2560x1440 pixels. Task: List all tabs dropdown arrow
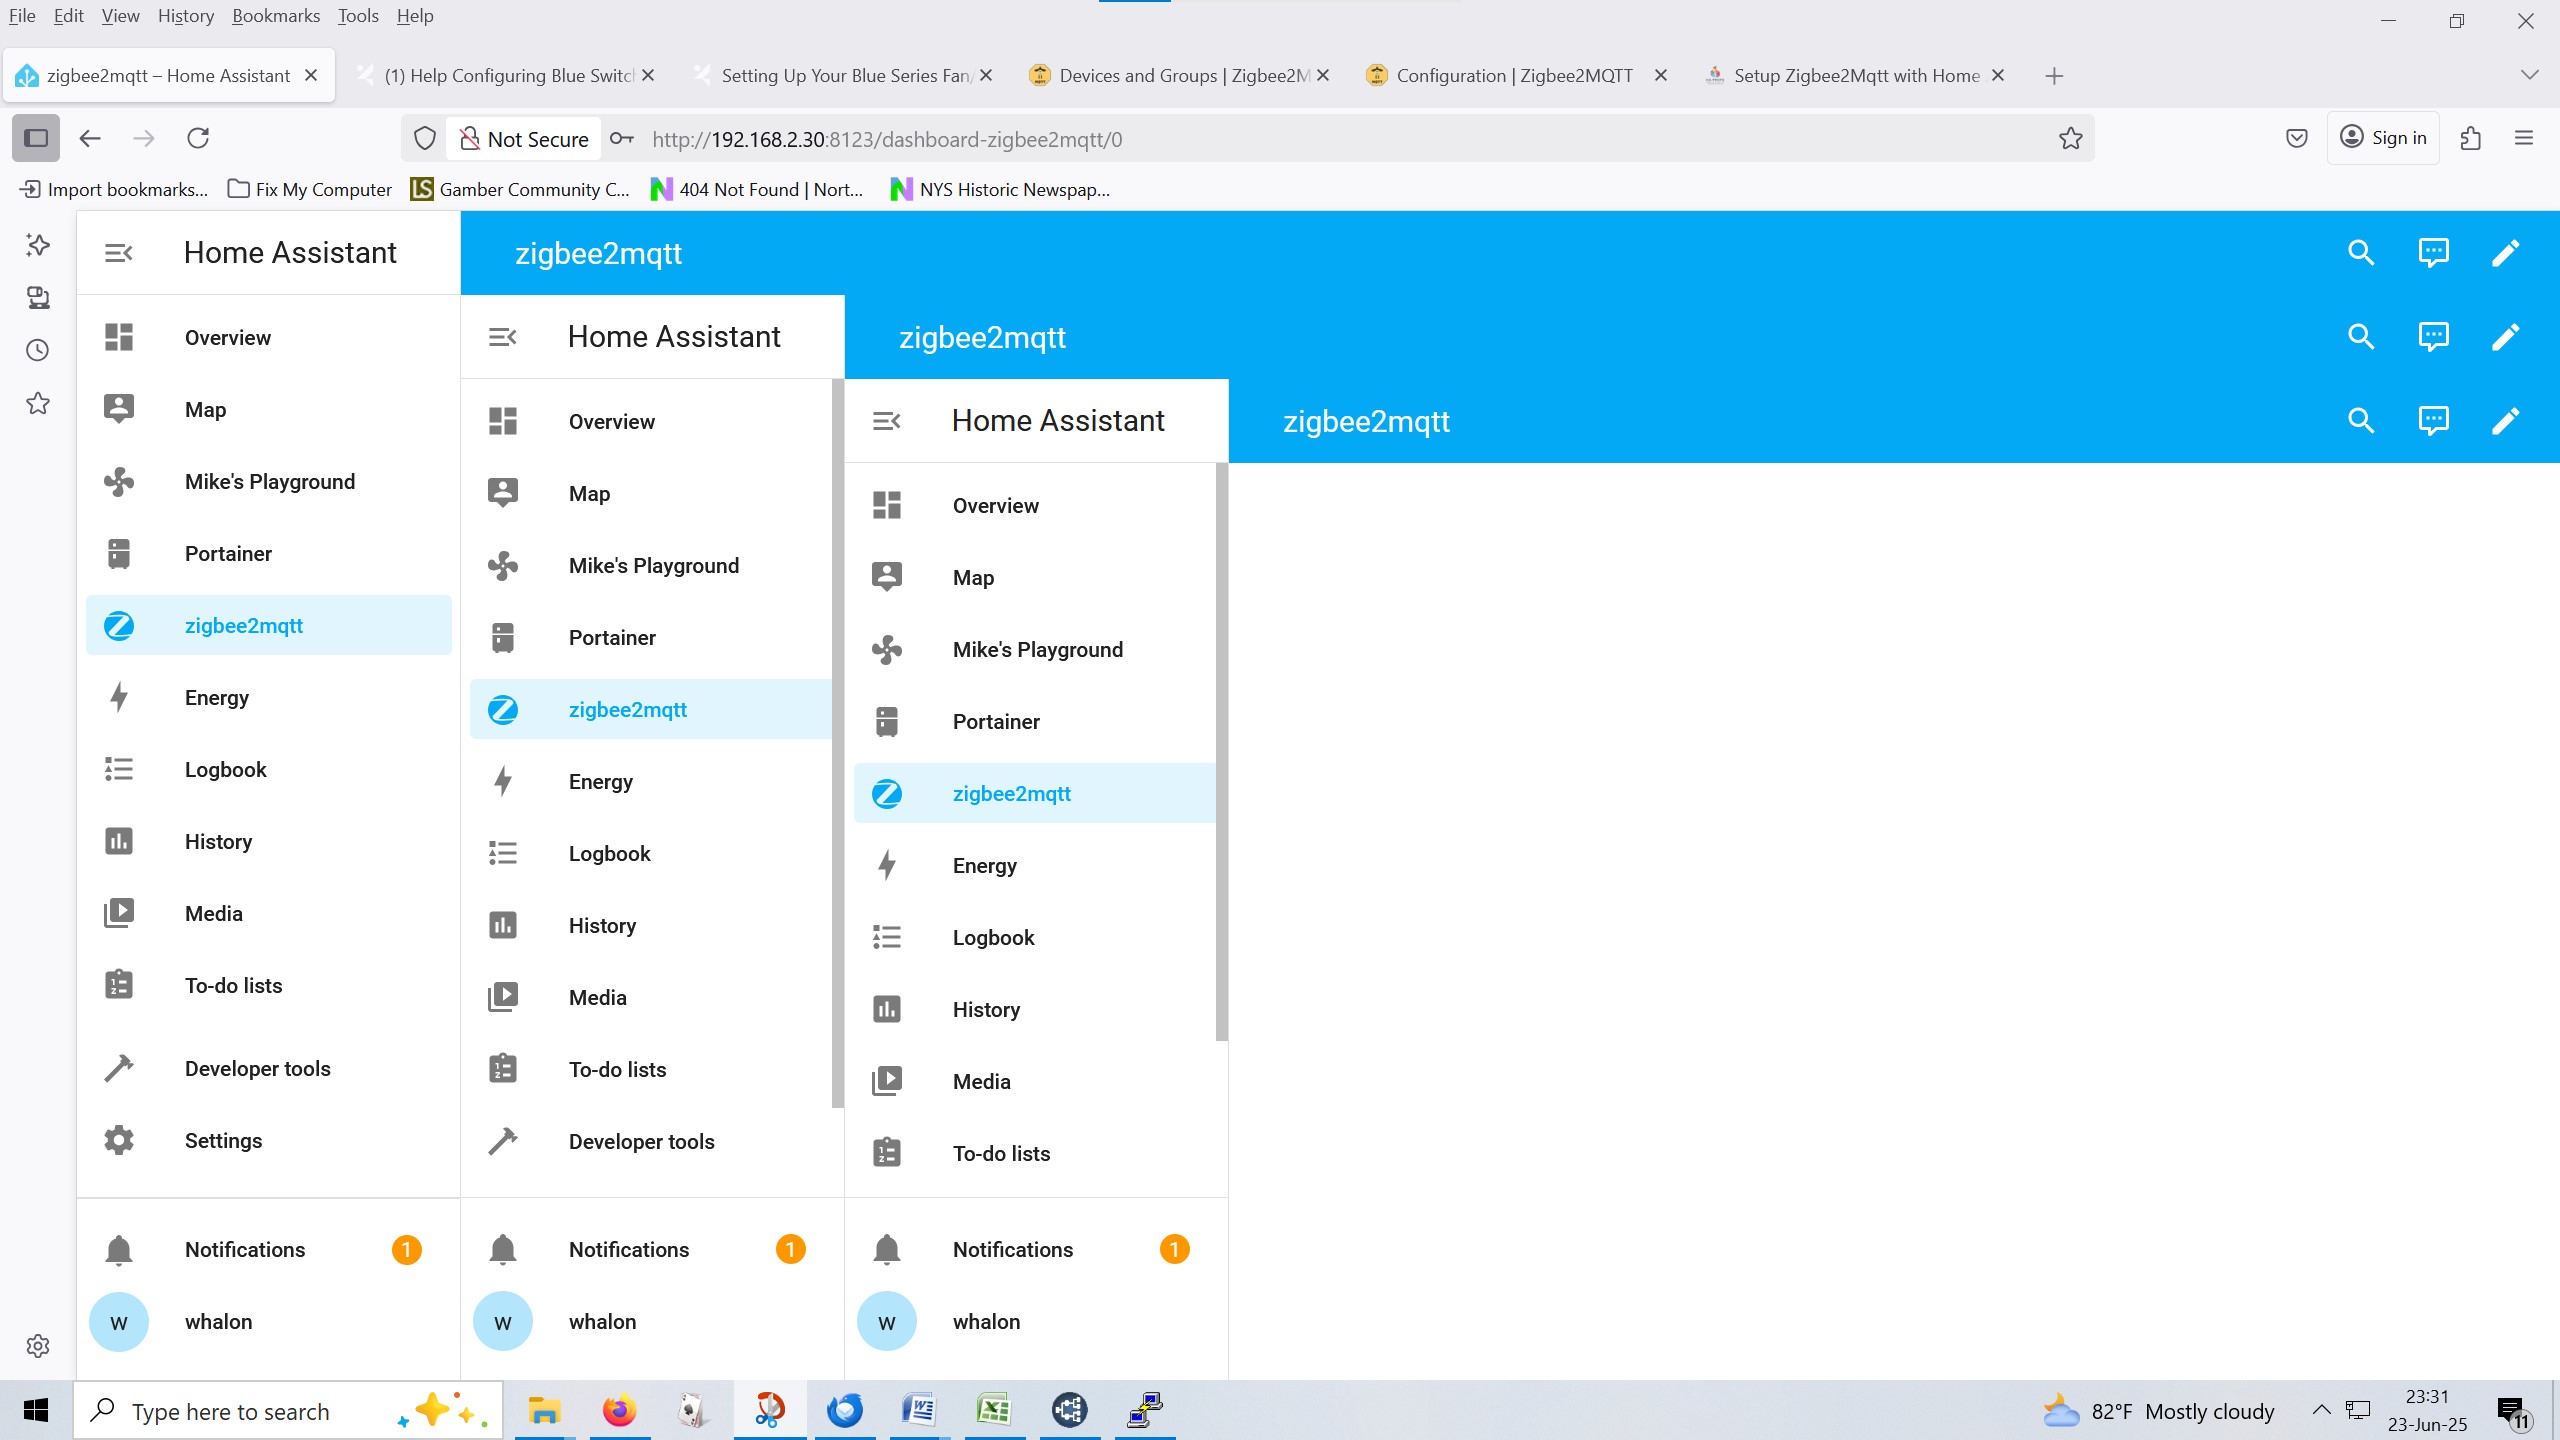(x=2530, y=76)
